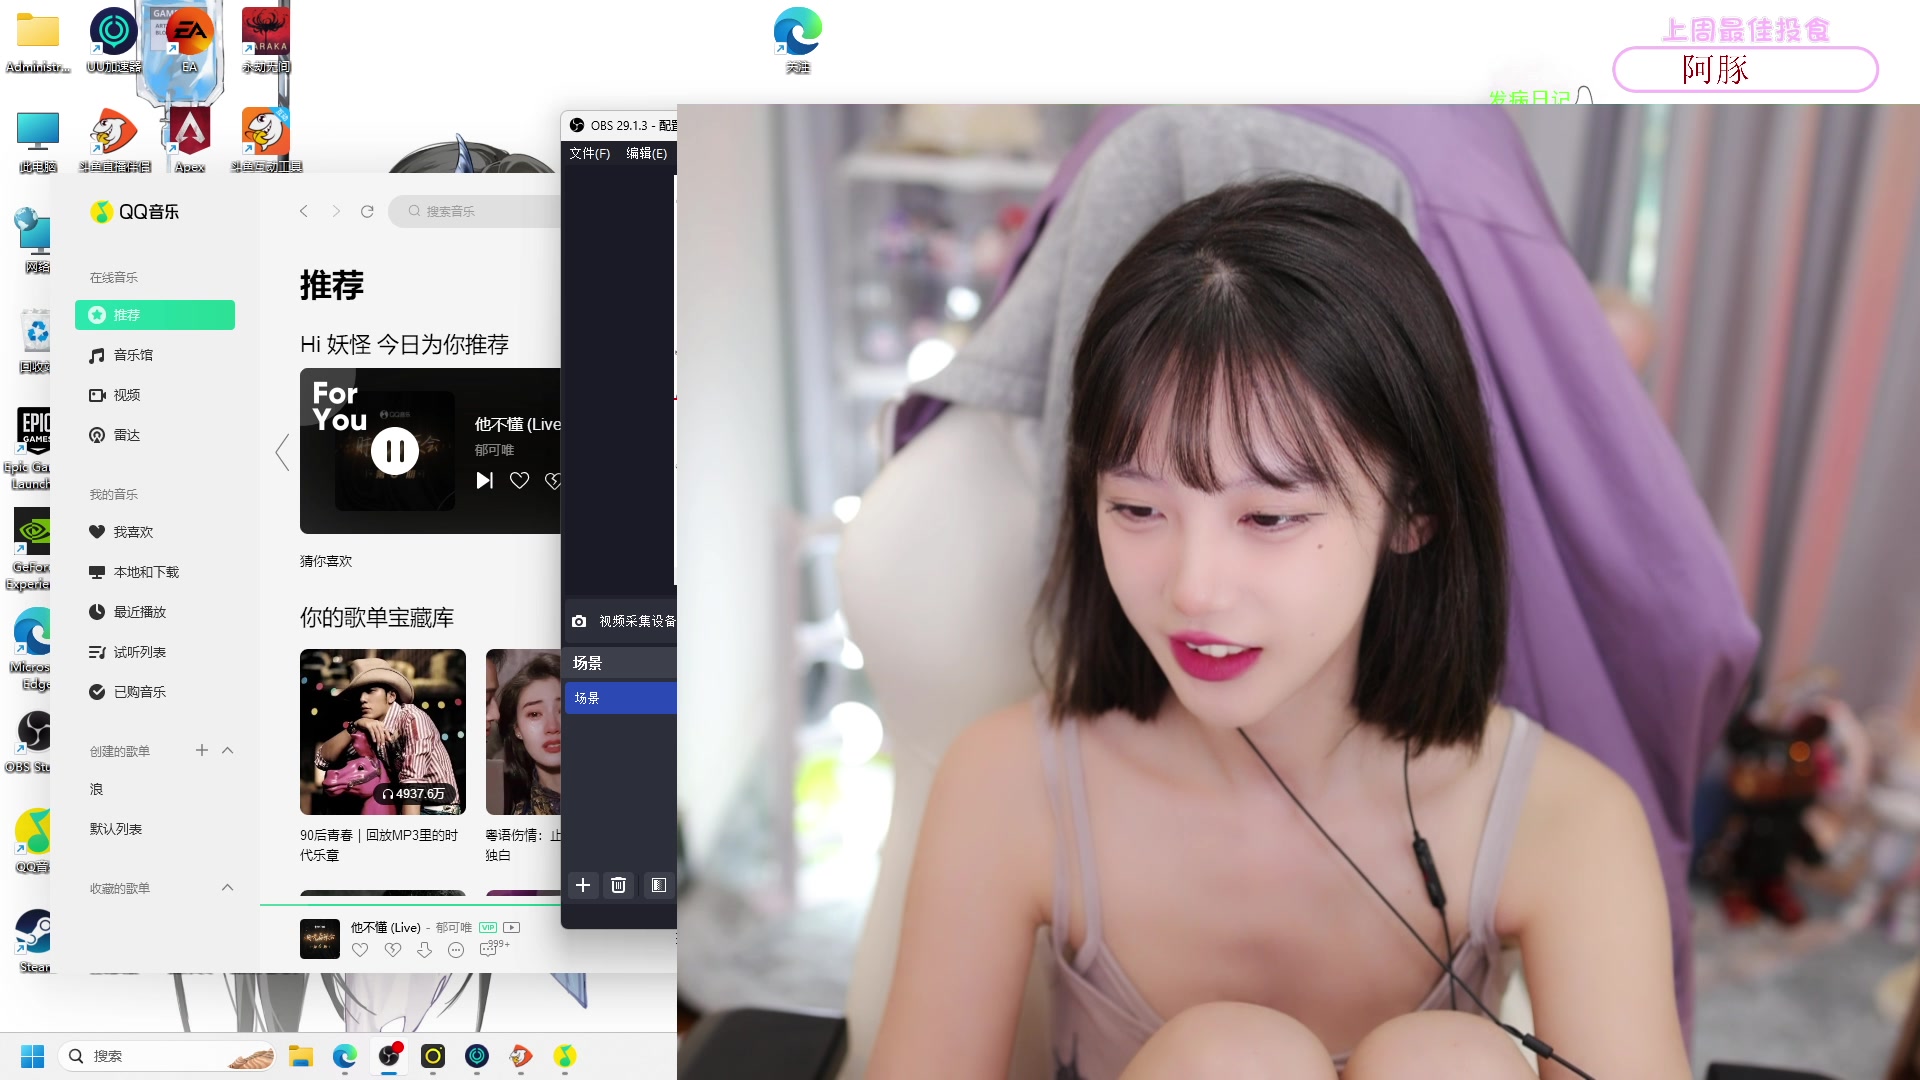The image size is (1920, 1080).
Task: Switch to OBS Studio on taskbar
Action: click(389, 1056)
